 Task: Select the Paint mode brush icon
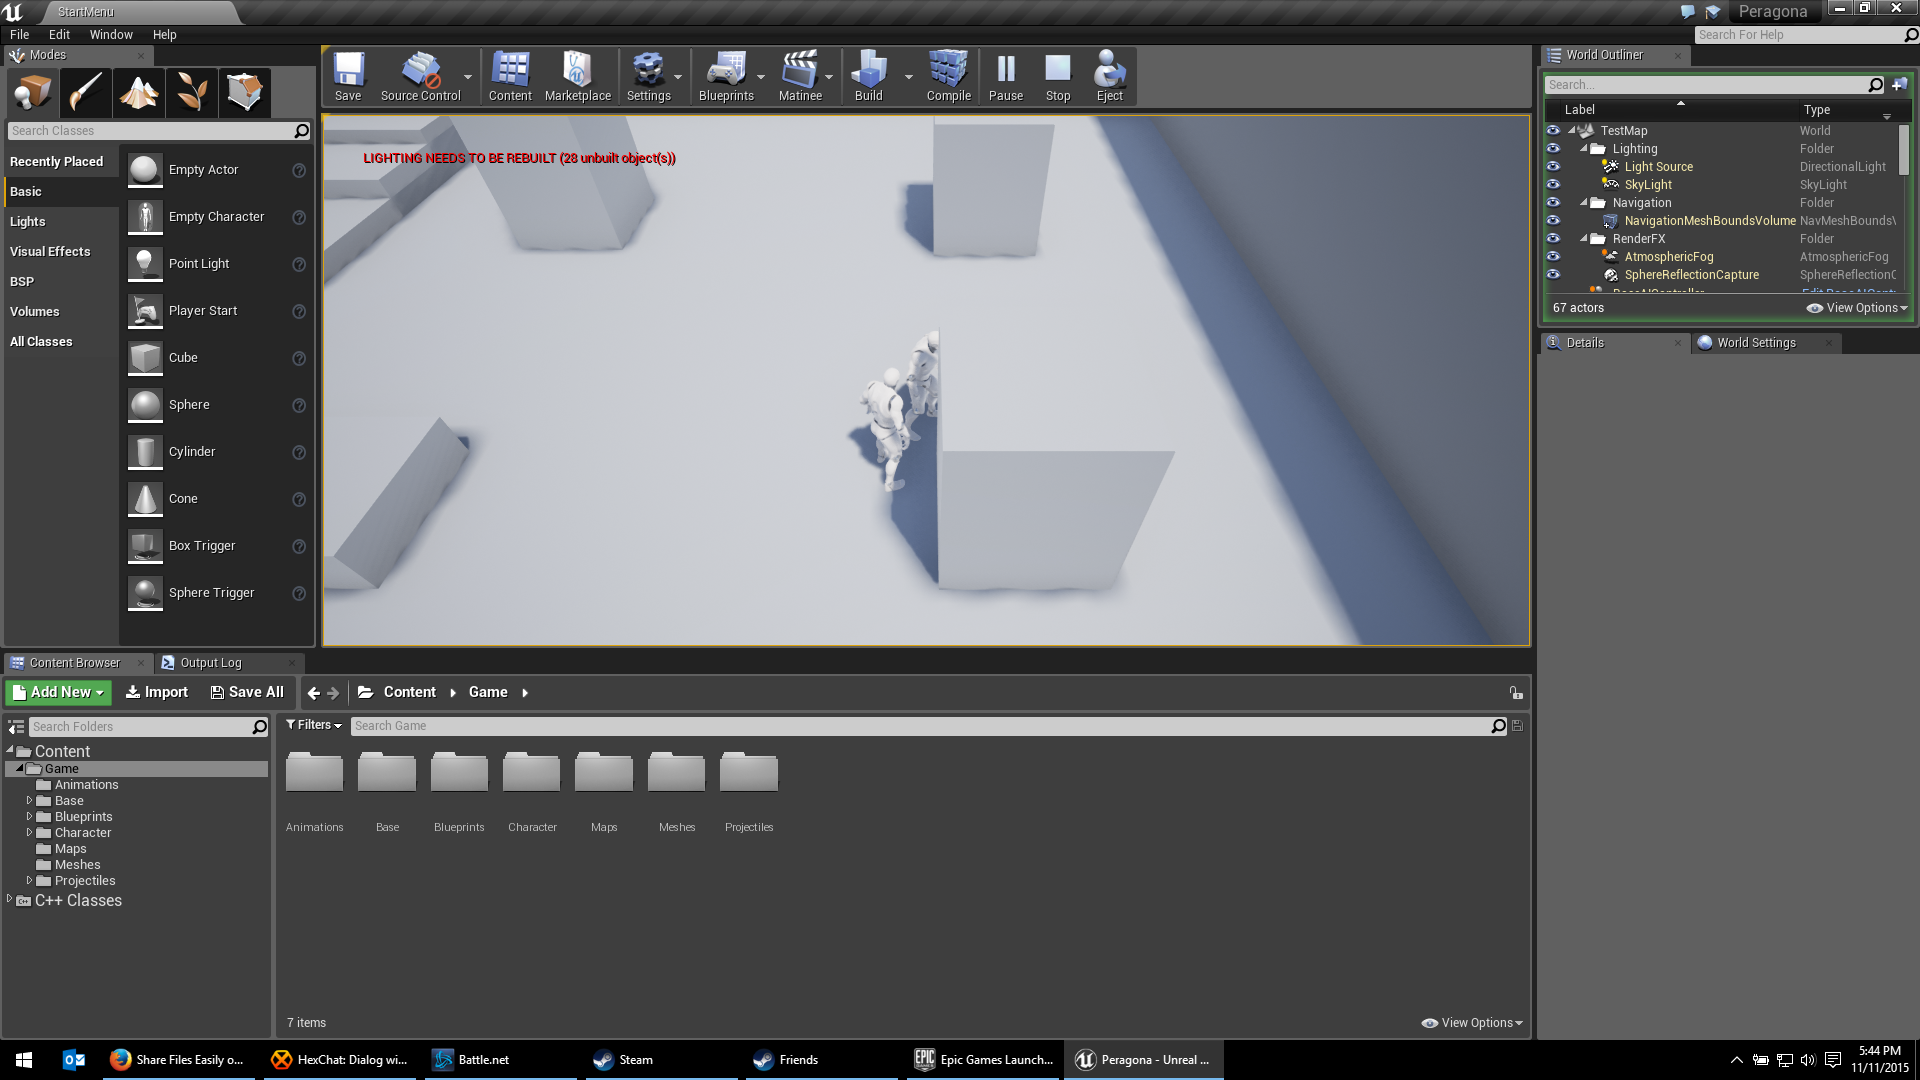coord(85,93)
